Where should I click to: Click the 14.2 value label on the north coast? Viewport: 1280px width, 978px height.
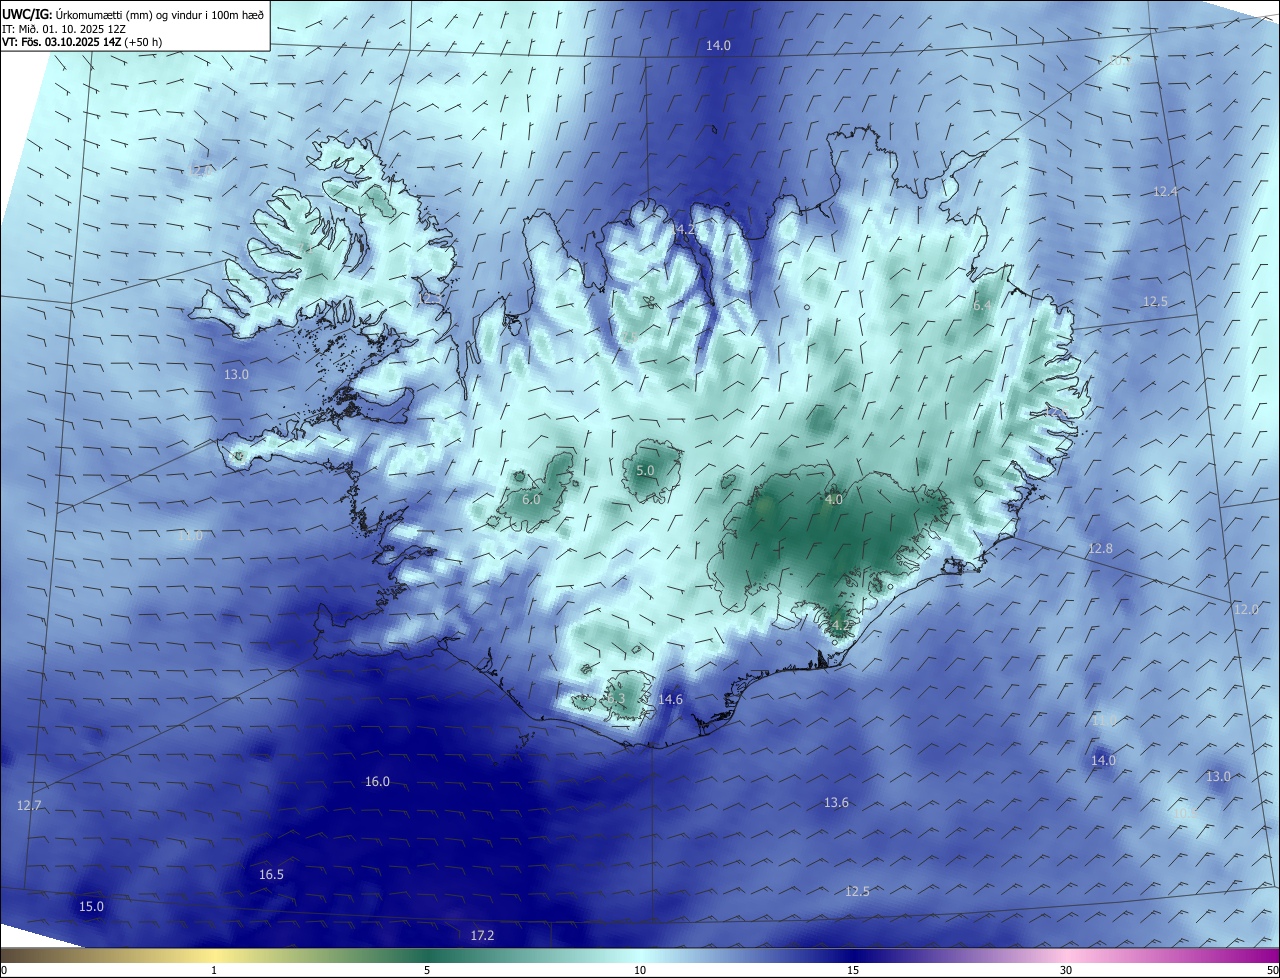click(x=682, y=229)
